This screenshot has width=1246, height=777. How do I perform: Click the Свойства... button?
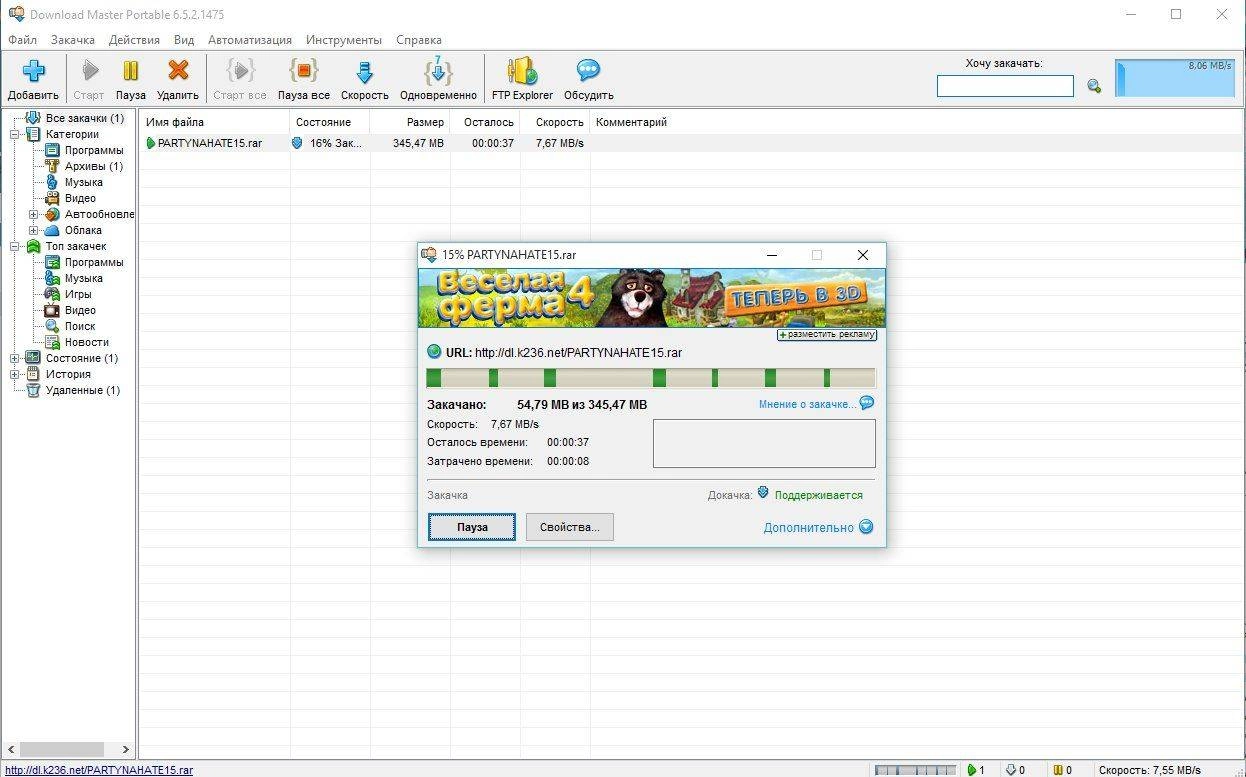click(570, 527)
